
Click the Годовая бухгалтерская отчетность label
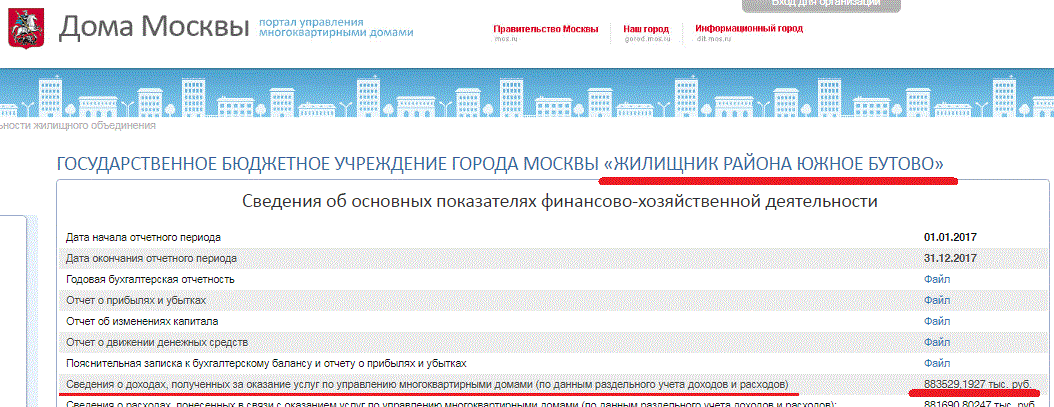click(x=150, y=279)
